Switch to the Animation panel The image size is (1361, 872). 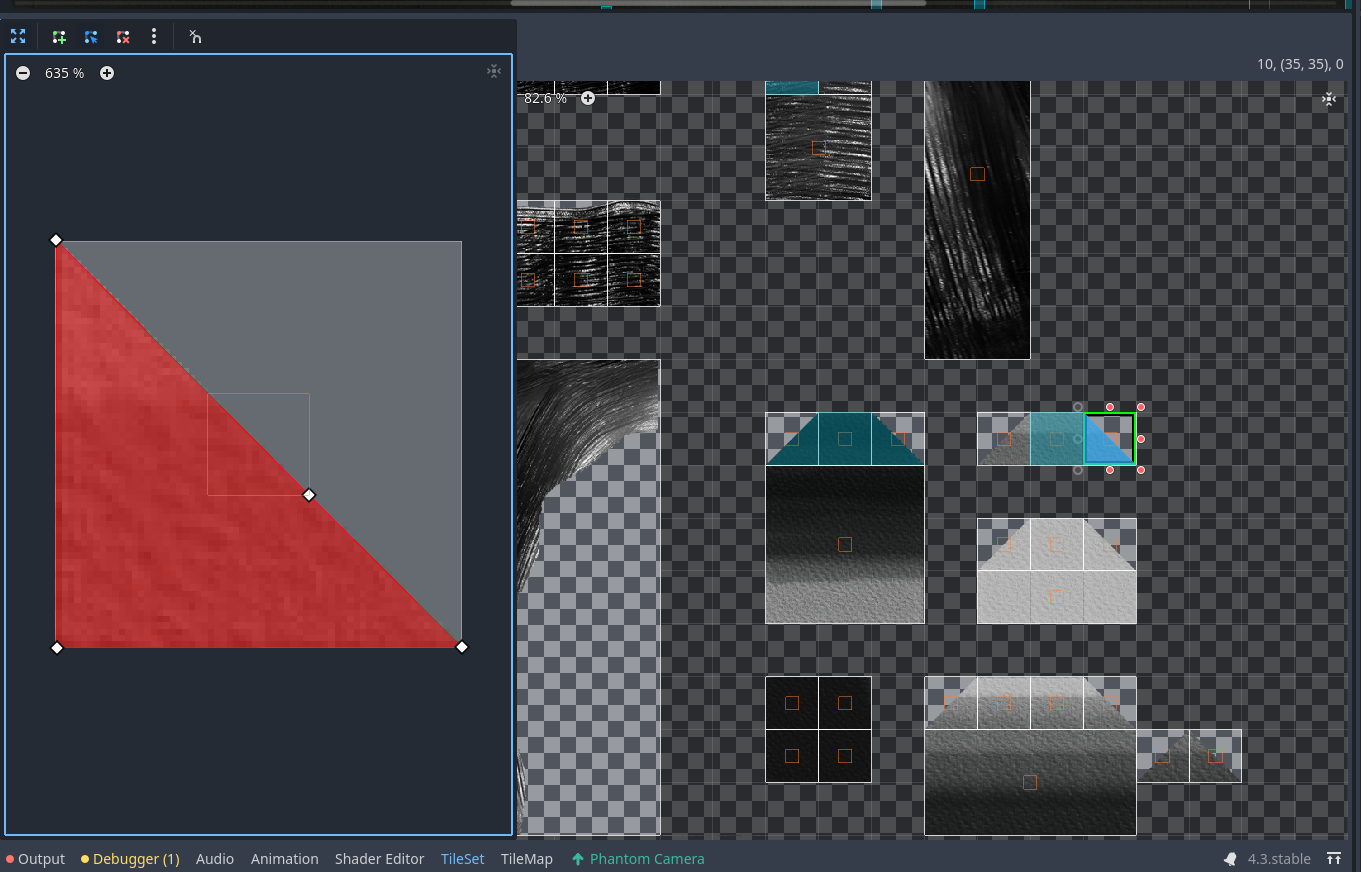[x=285, y=859]
